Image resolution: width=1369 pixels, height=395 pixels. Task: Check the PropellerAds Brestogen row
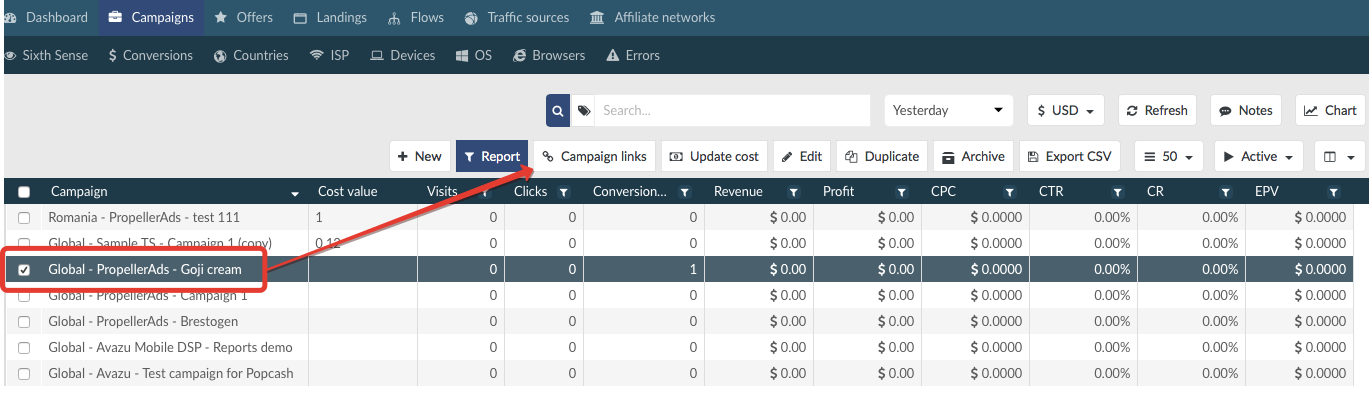click(x=24, y=322)
